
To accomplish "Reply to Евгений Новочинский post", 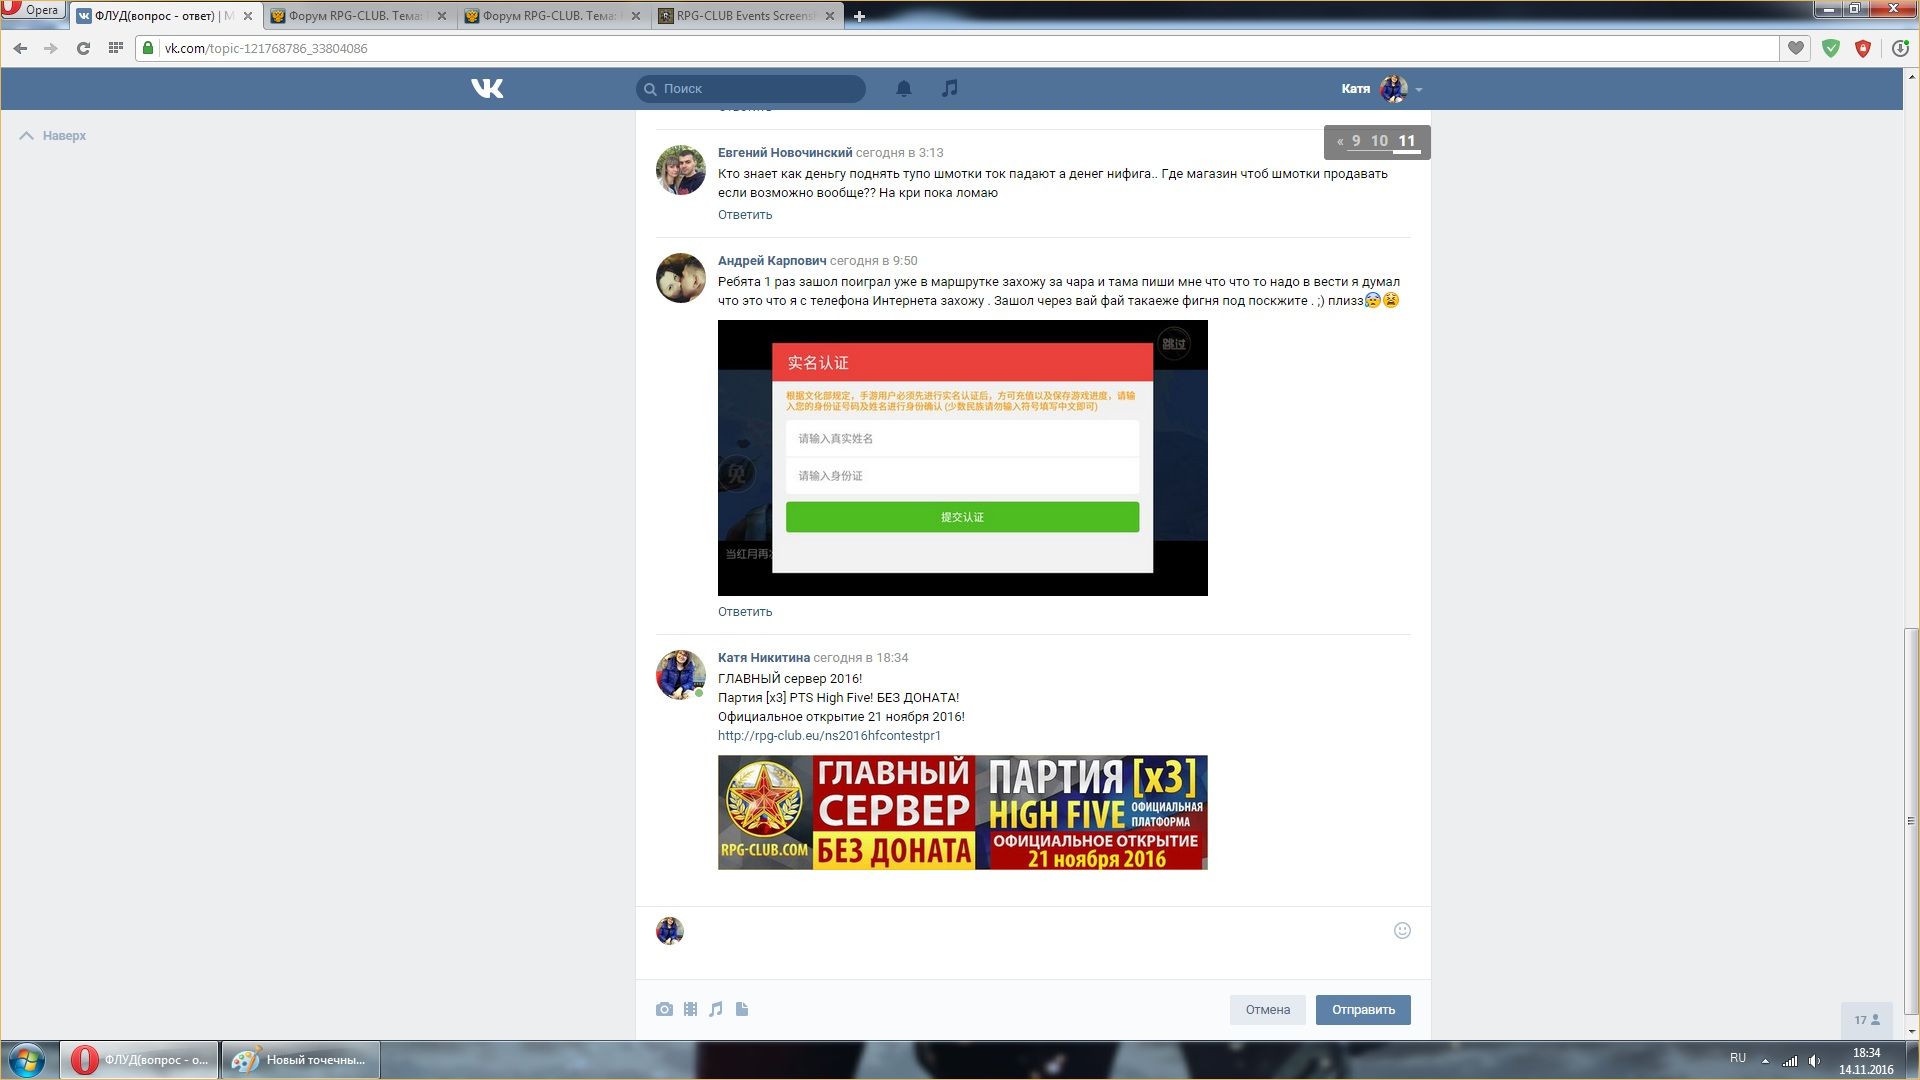I will click(x=745, y=215).
